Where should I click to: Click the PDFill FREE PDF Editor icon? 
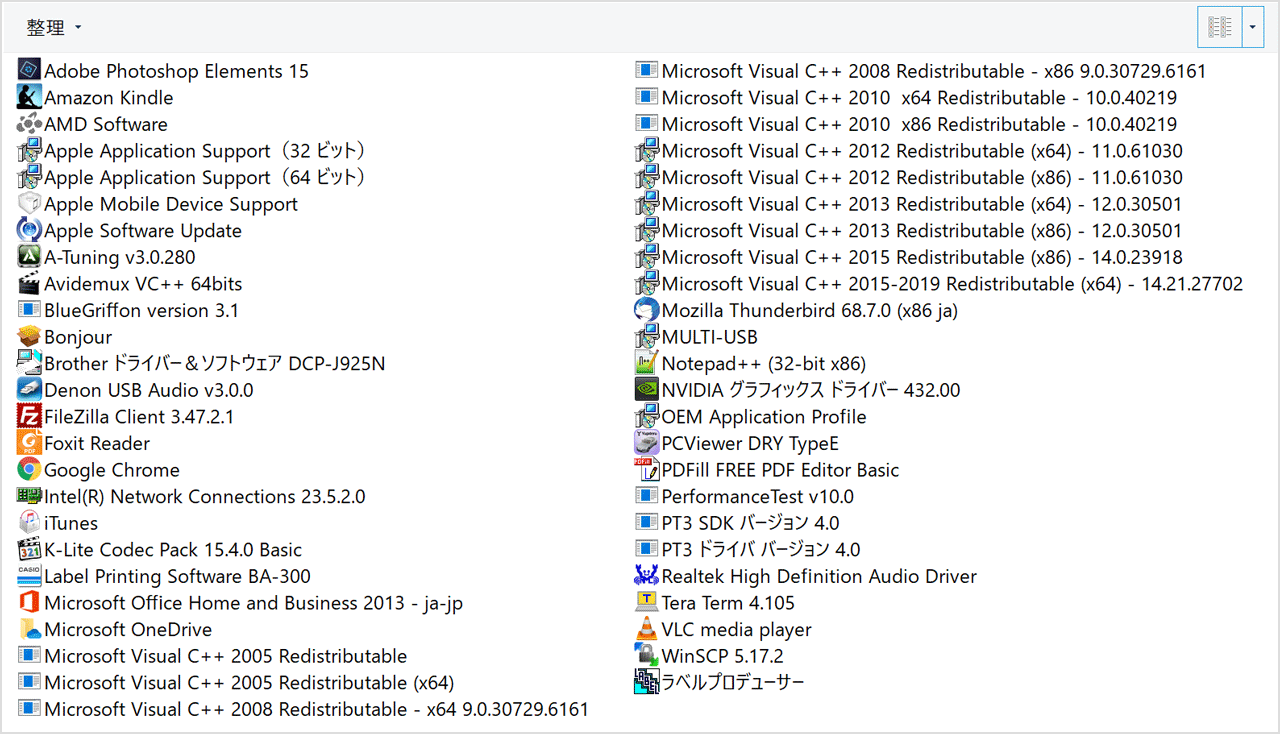tap(647, 469)
